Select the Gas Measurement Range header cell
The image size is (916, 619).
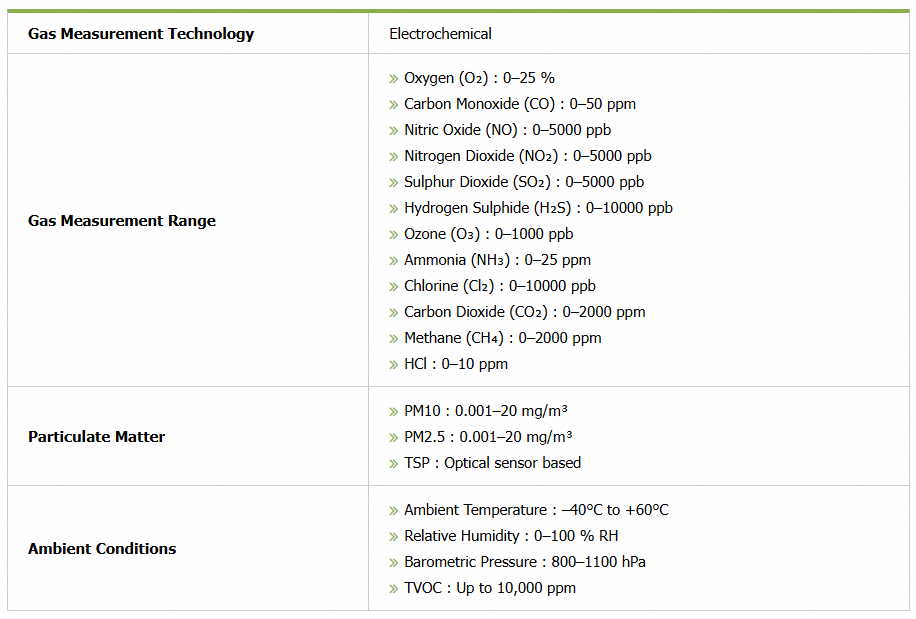click(122, 221)
